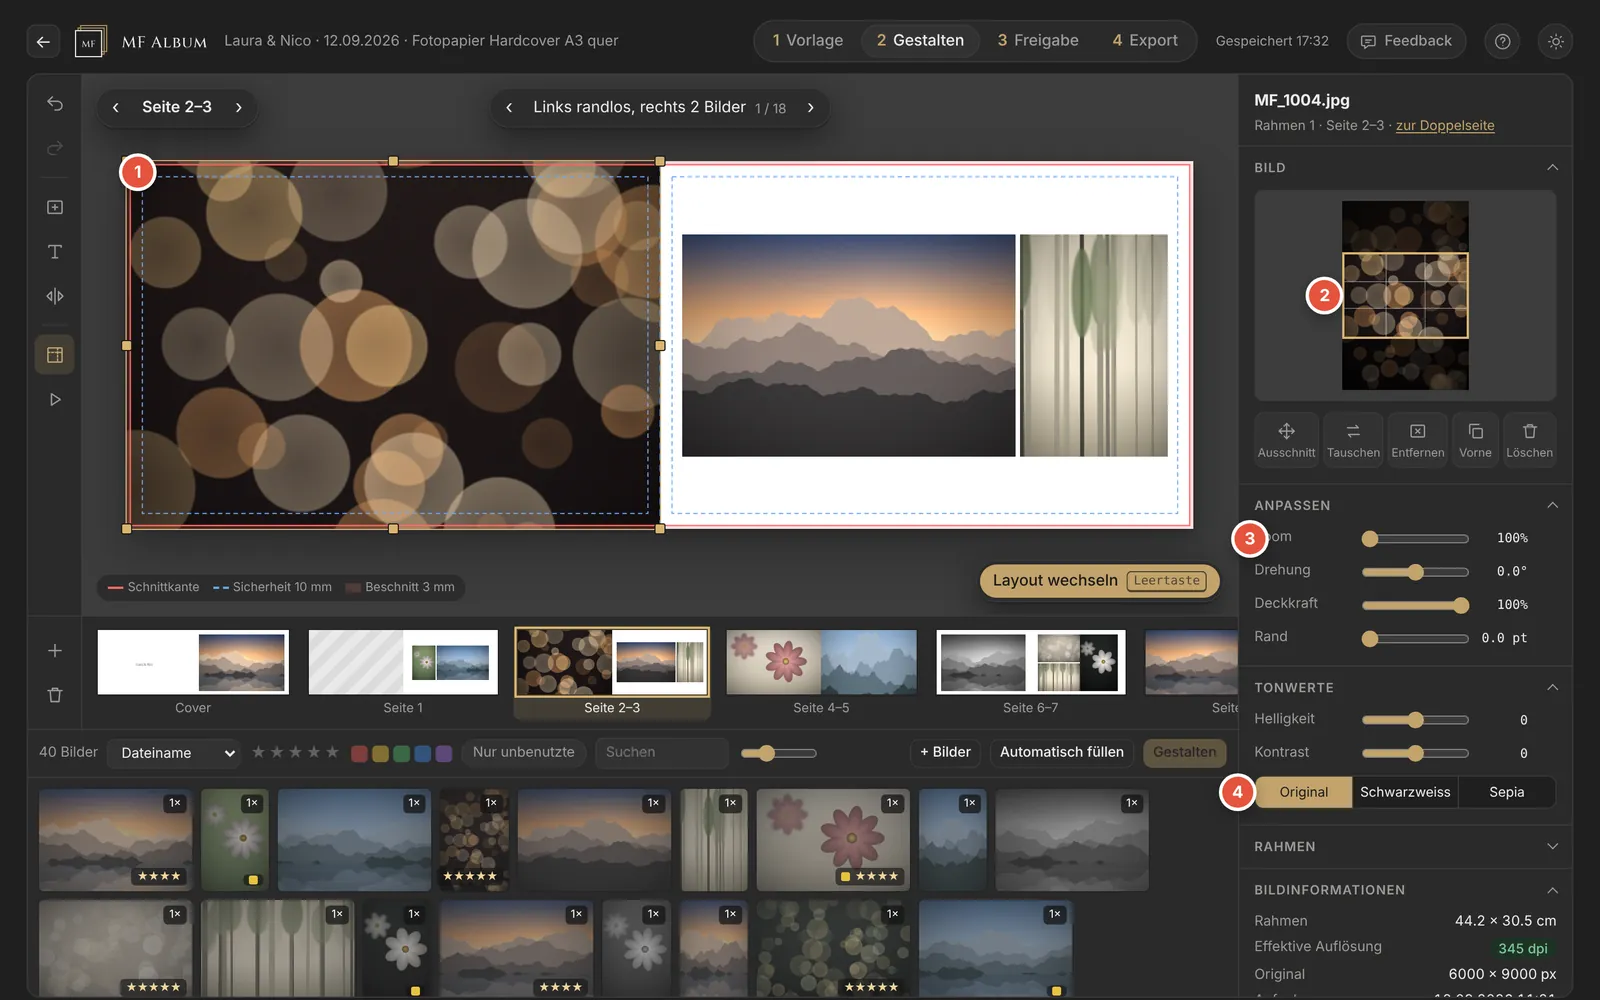Open the 2 Gestalten step
Screen dimensions: 1600x1000
pyautogui.click(x=920, y=41)
